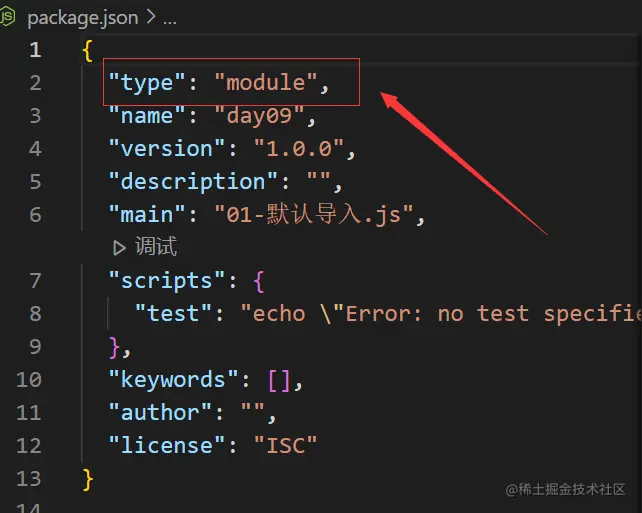Open package.json breadcrumb item

click(83, 18)
